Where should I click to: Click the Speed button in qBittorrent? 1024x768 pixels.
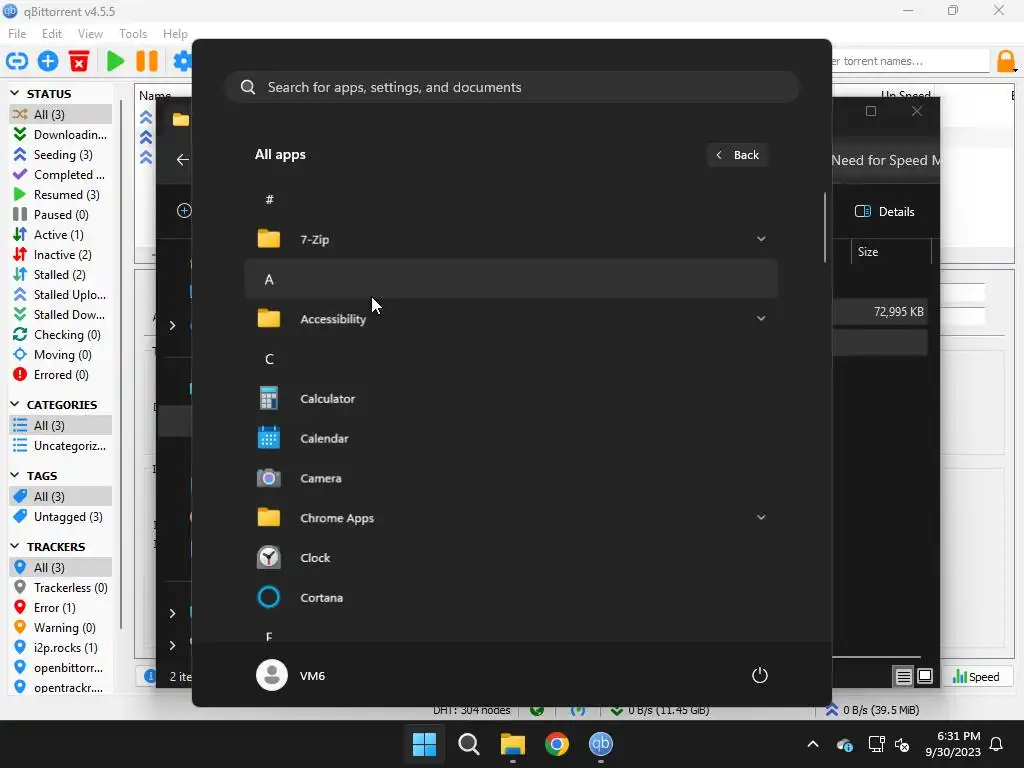pyautogui.click(x=976, y=677)
